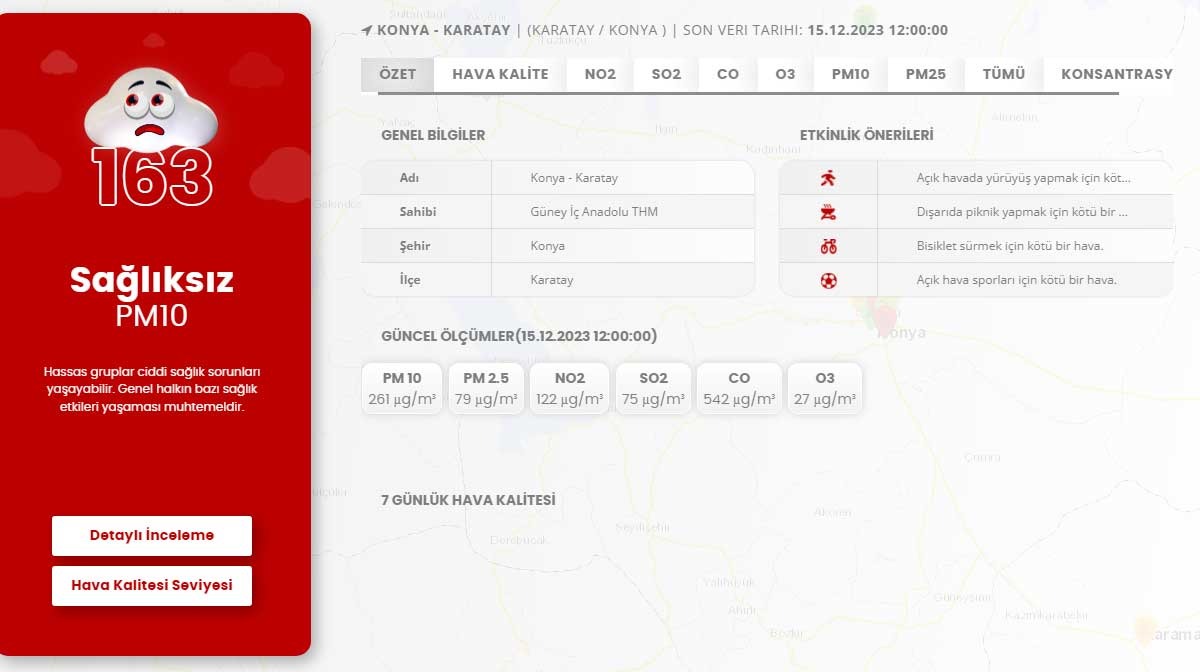The height and width of the screenshot is (672, 1200).
Task: Select the SO2 tab
Action: [666, 74]
